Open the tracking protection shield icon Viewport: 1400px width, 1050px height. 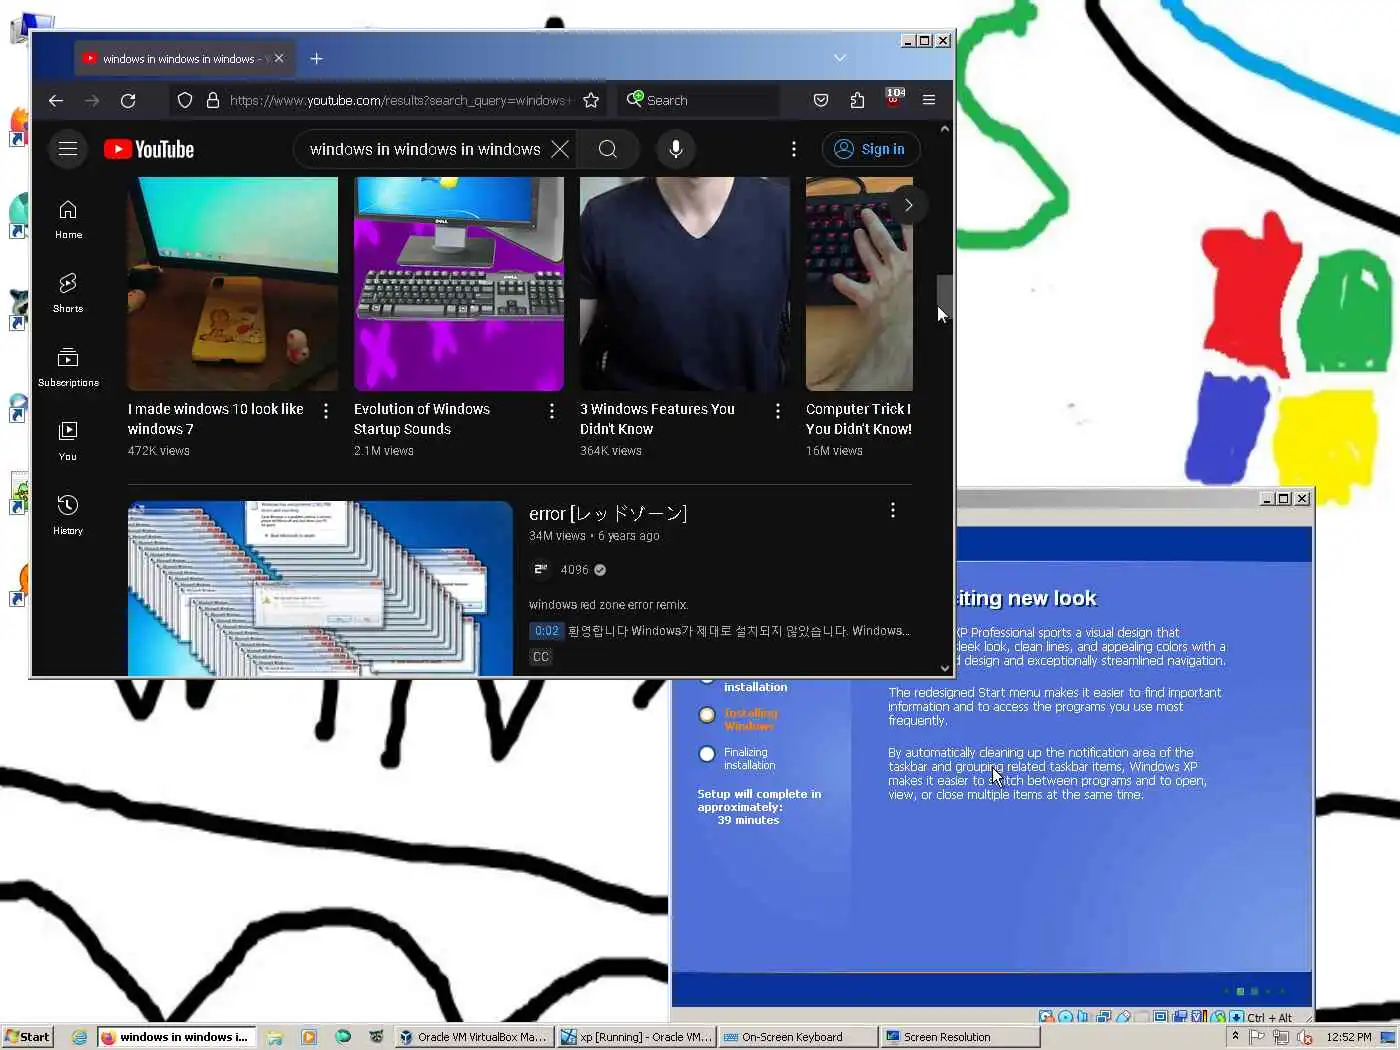(x=185, y=100)
